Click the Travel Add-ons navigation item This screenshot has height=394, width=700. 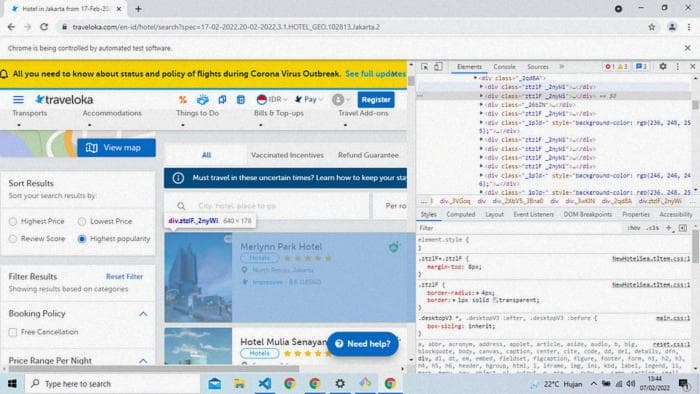tap(363, 113)
